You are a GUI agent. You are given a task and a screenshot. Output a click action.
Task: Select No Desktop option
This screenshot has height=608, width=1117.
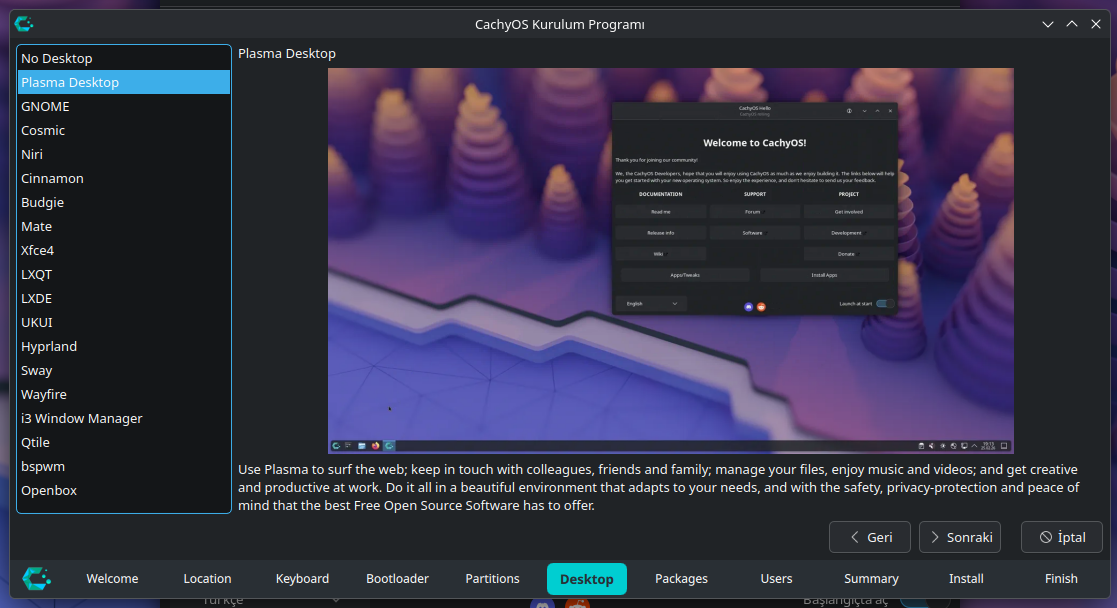123,58
